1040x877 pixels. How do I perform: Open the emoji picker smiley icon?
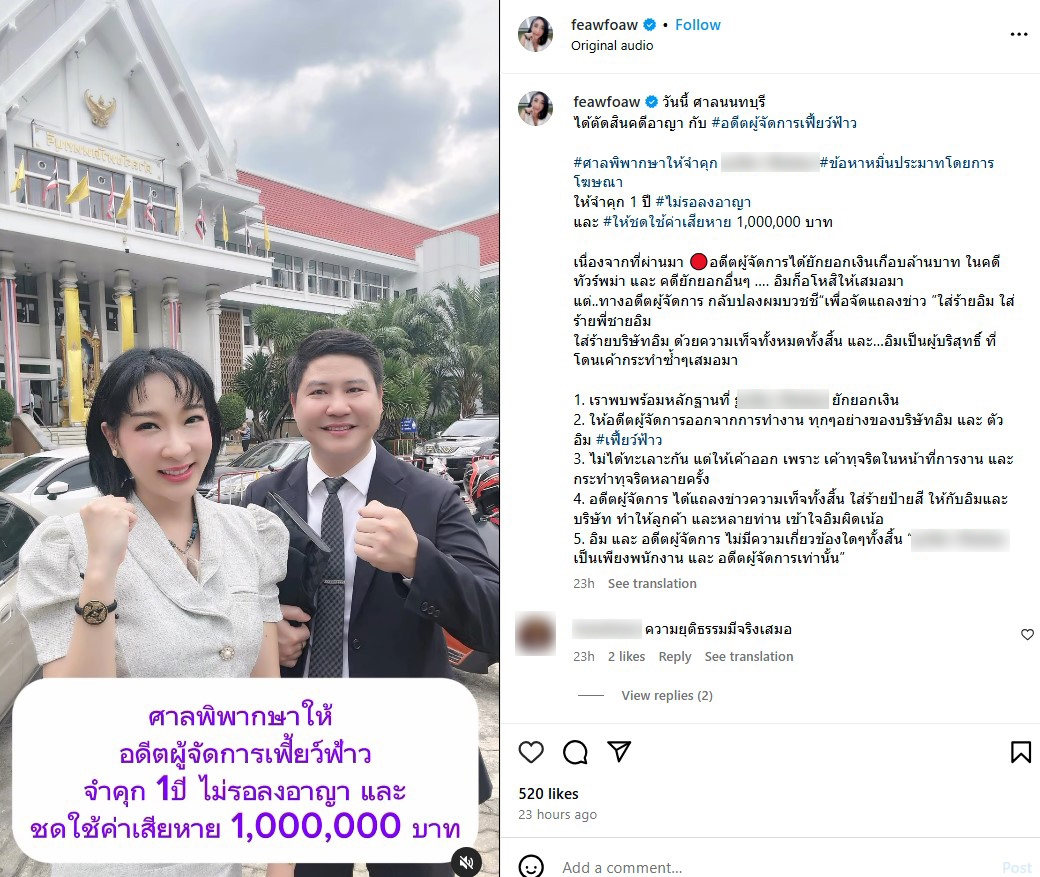coord(531,866)
